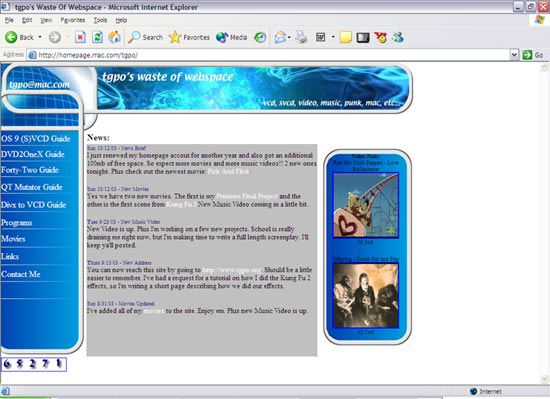The height and width of the screenshot is (399, 550).
Task: Open the Tools menu
Action: (100, 20)
